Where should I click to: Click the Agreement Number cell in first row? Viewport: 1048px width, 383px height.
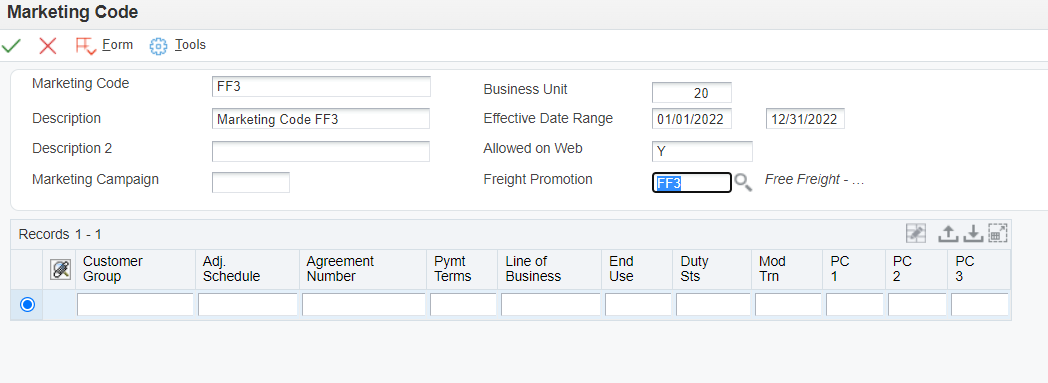click(364, 305)
